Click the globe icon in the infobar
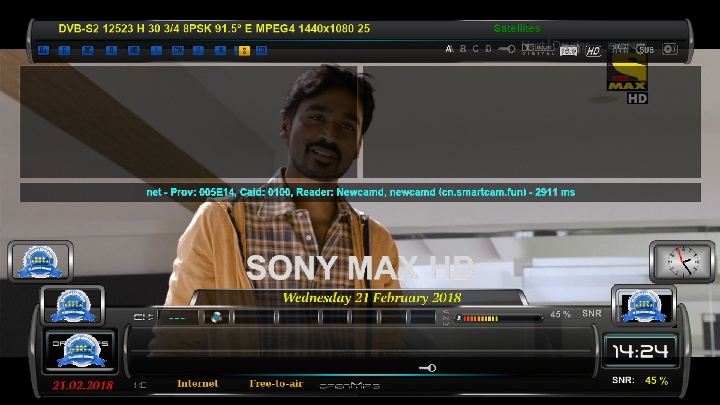The height and width of the screenshot is (405, 720). coord(215,317)
